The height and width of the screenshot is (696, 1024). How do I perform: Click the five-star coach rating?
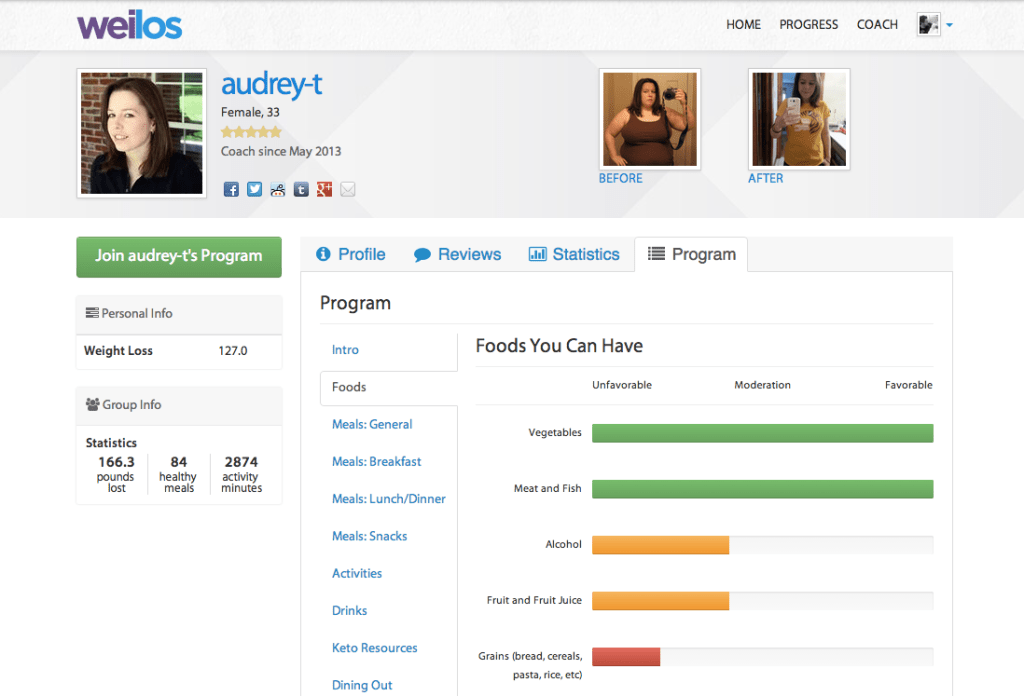[x=251, y=132]
